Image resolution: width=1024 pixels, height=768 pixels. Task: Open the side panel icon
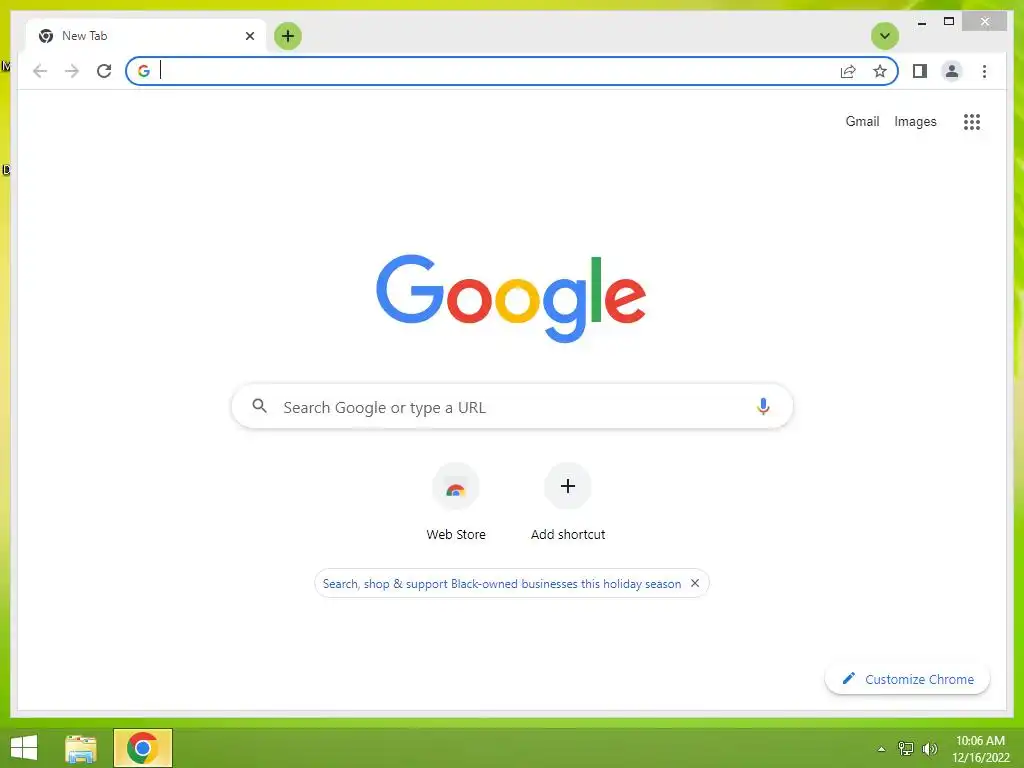[920, 71]
